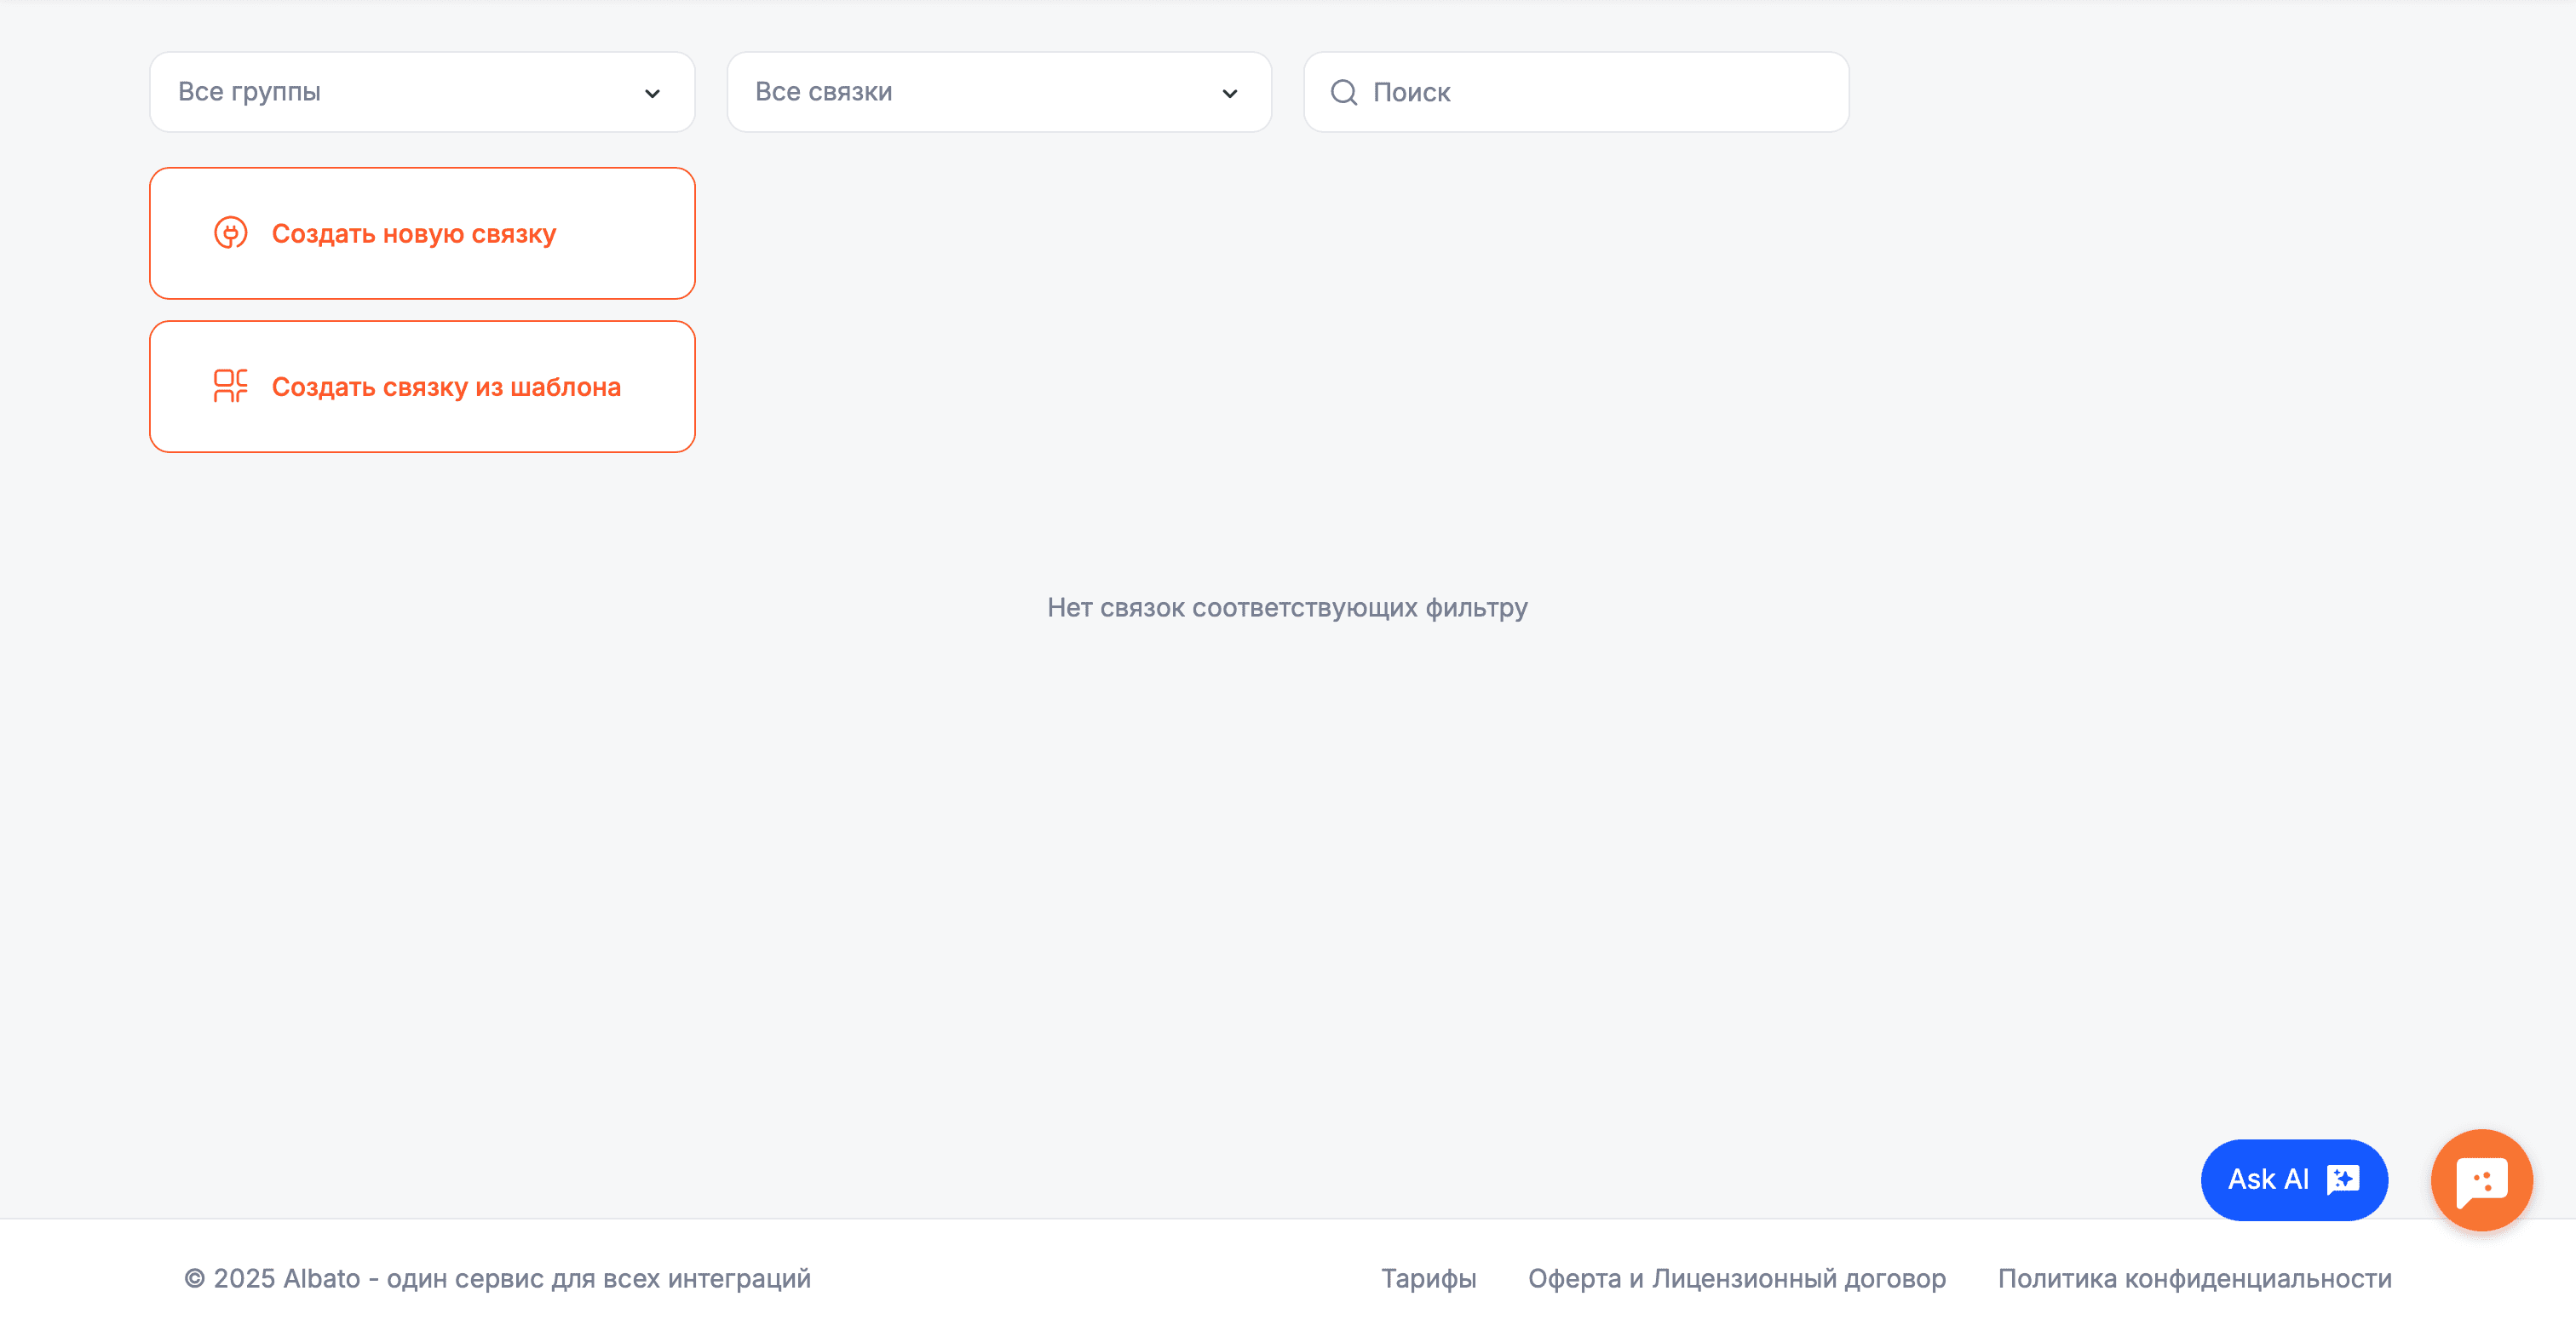Image resolution: width=2576 pixels, height=1337 pixels.
Task: Click the template grid icon on the Создать связку из шаблона card
Action: tap(230, 386)
